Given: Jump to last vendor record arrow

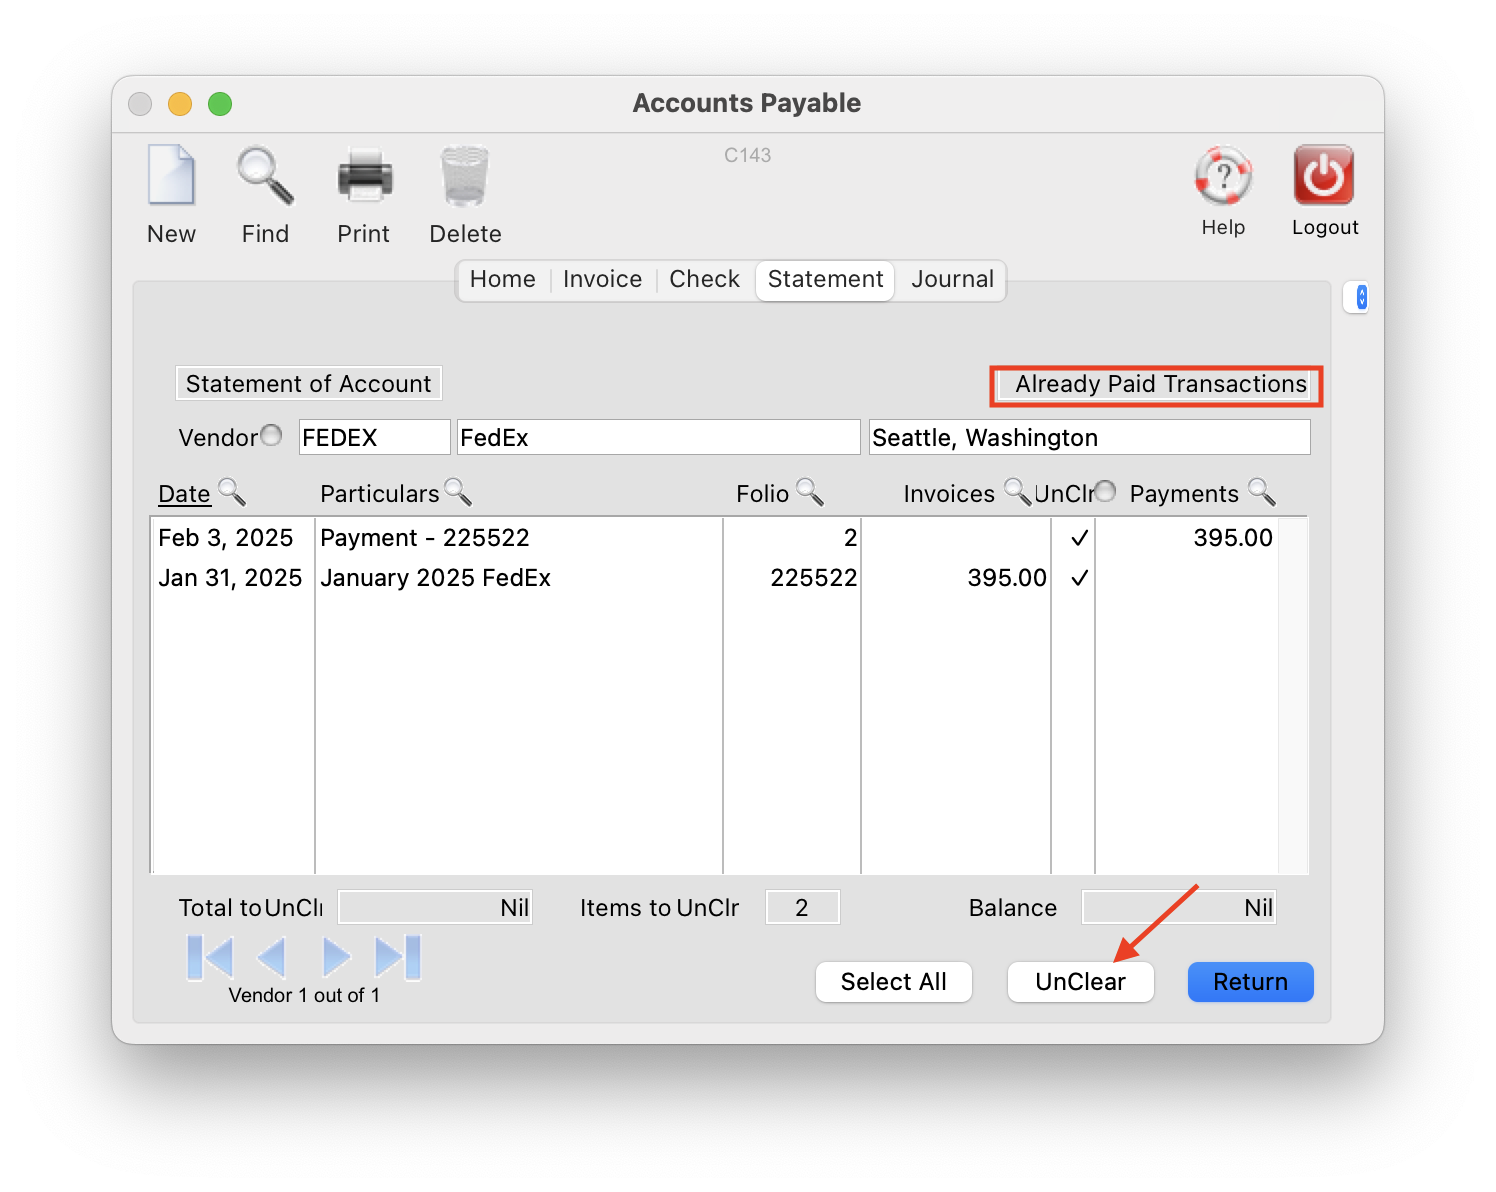Looking at the screenshot, I should pyautogui.click(x=397, y=957).
